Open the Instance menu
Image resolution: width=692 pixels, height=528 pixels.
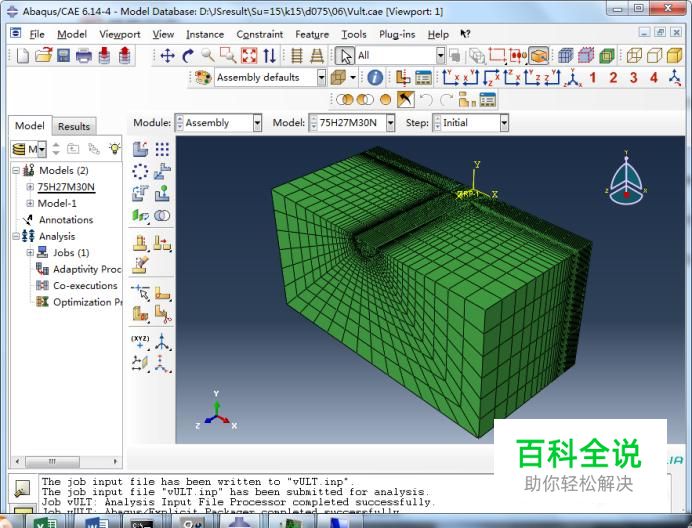pos(205,34)
